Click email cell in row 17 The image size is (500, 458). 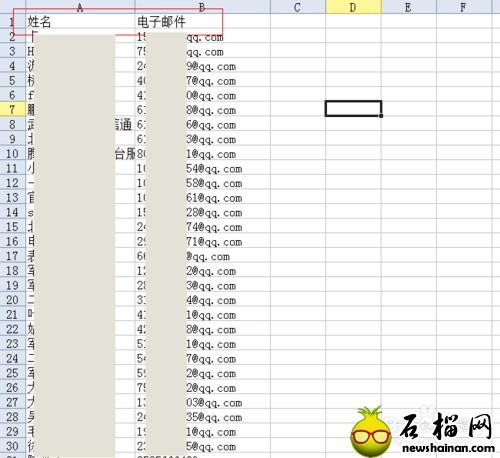pos(203,256)
